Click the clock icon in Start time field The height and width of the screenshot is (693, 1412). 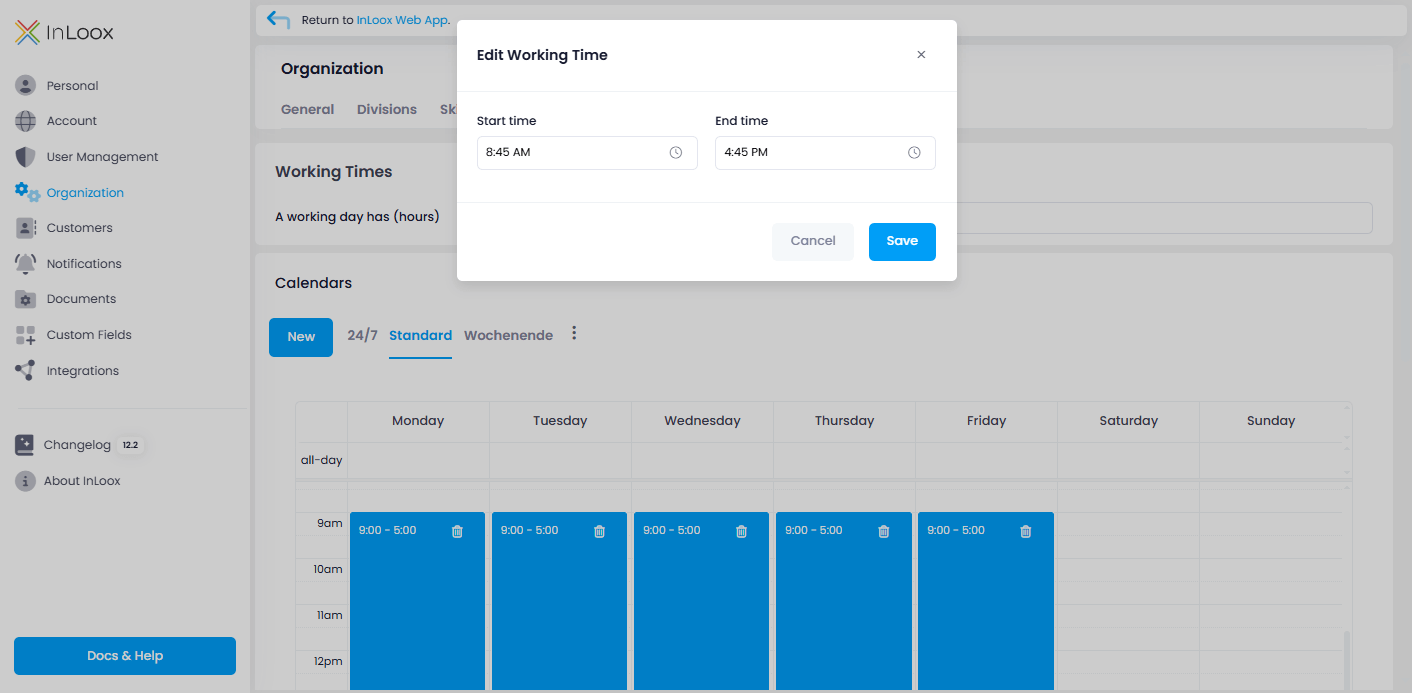[676, 153]
